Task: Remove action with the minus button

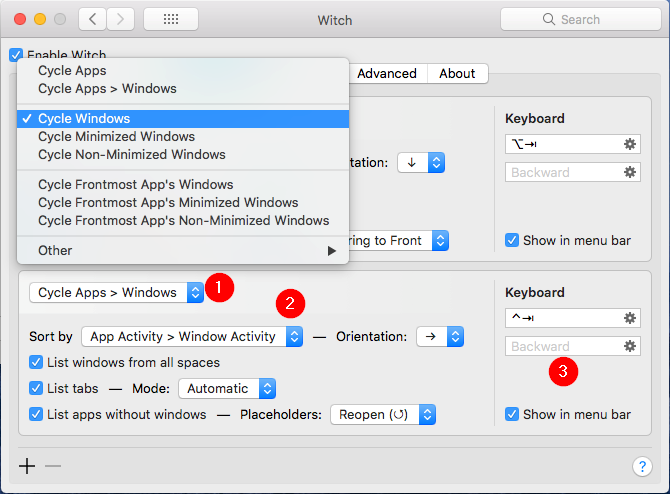Action: (x=53, y=466)
